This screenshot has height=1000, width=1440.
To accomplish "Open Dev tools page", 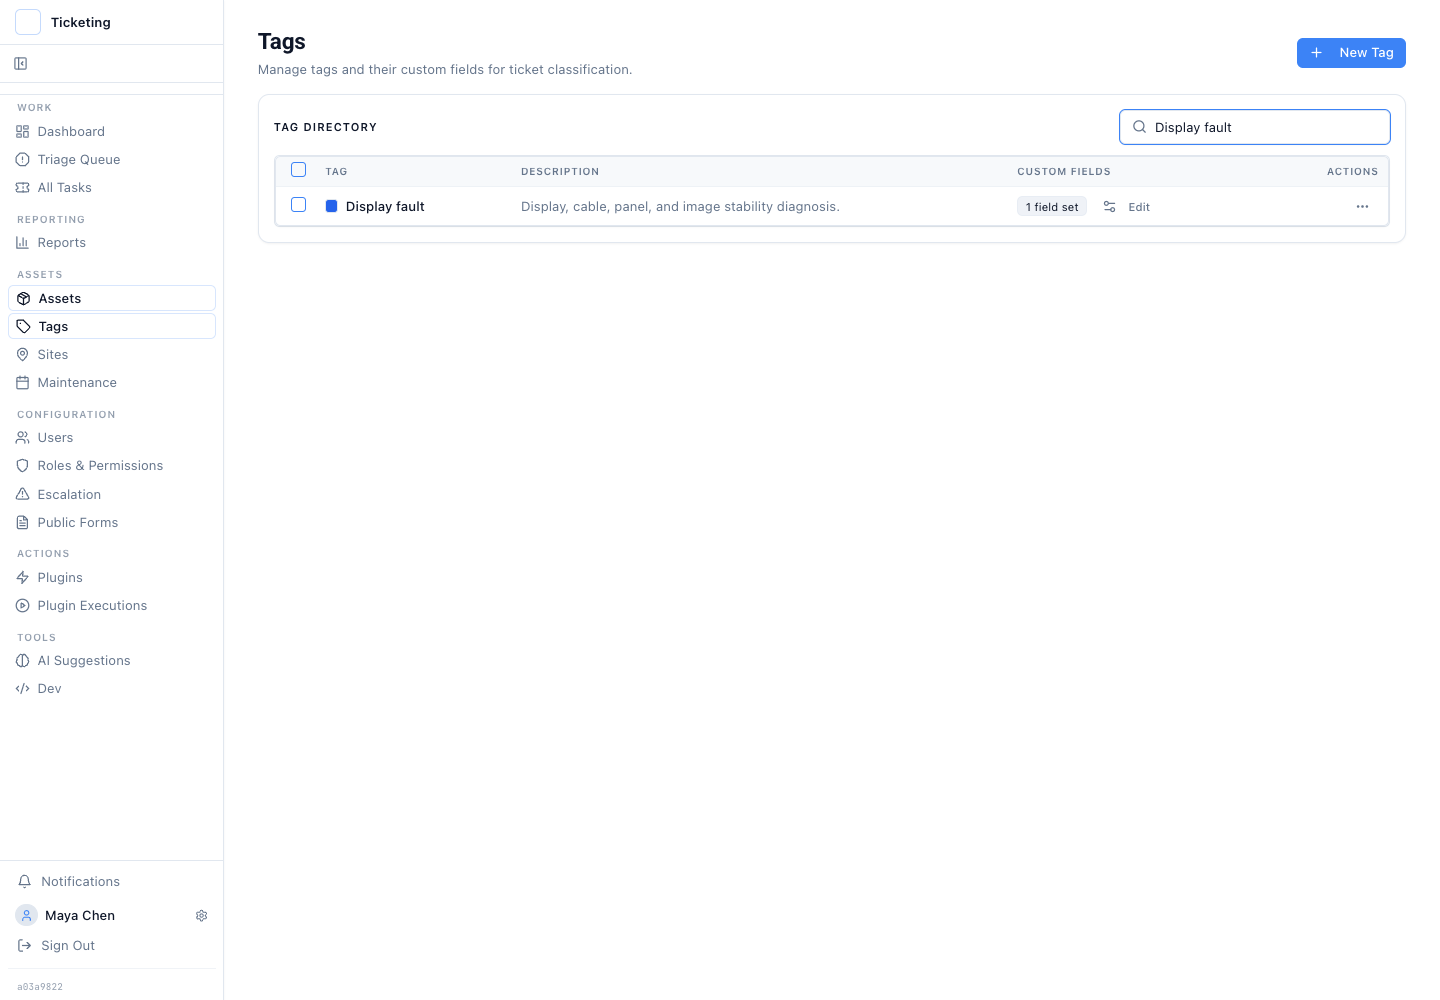I will pyautogui.click(x=112, y=689).
